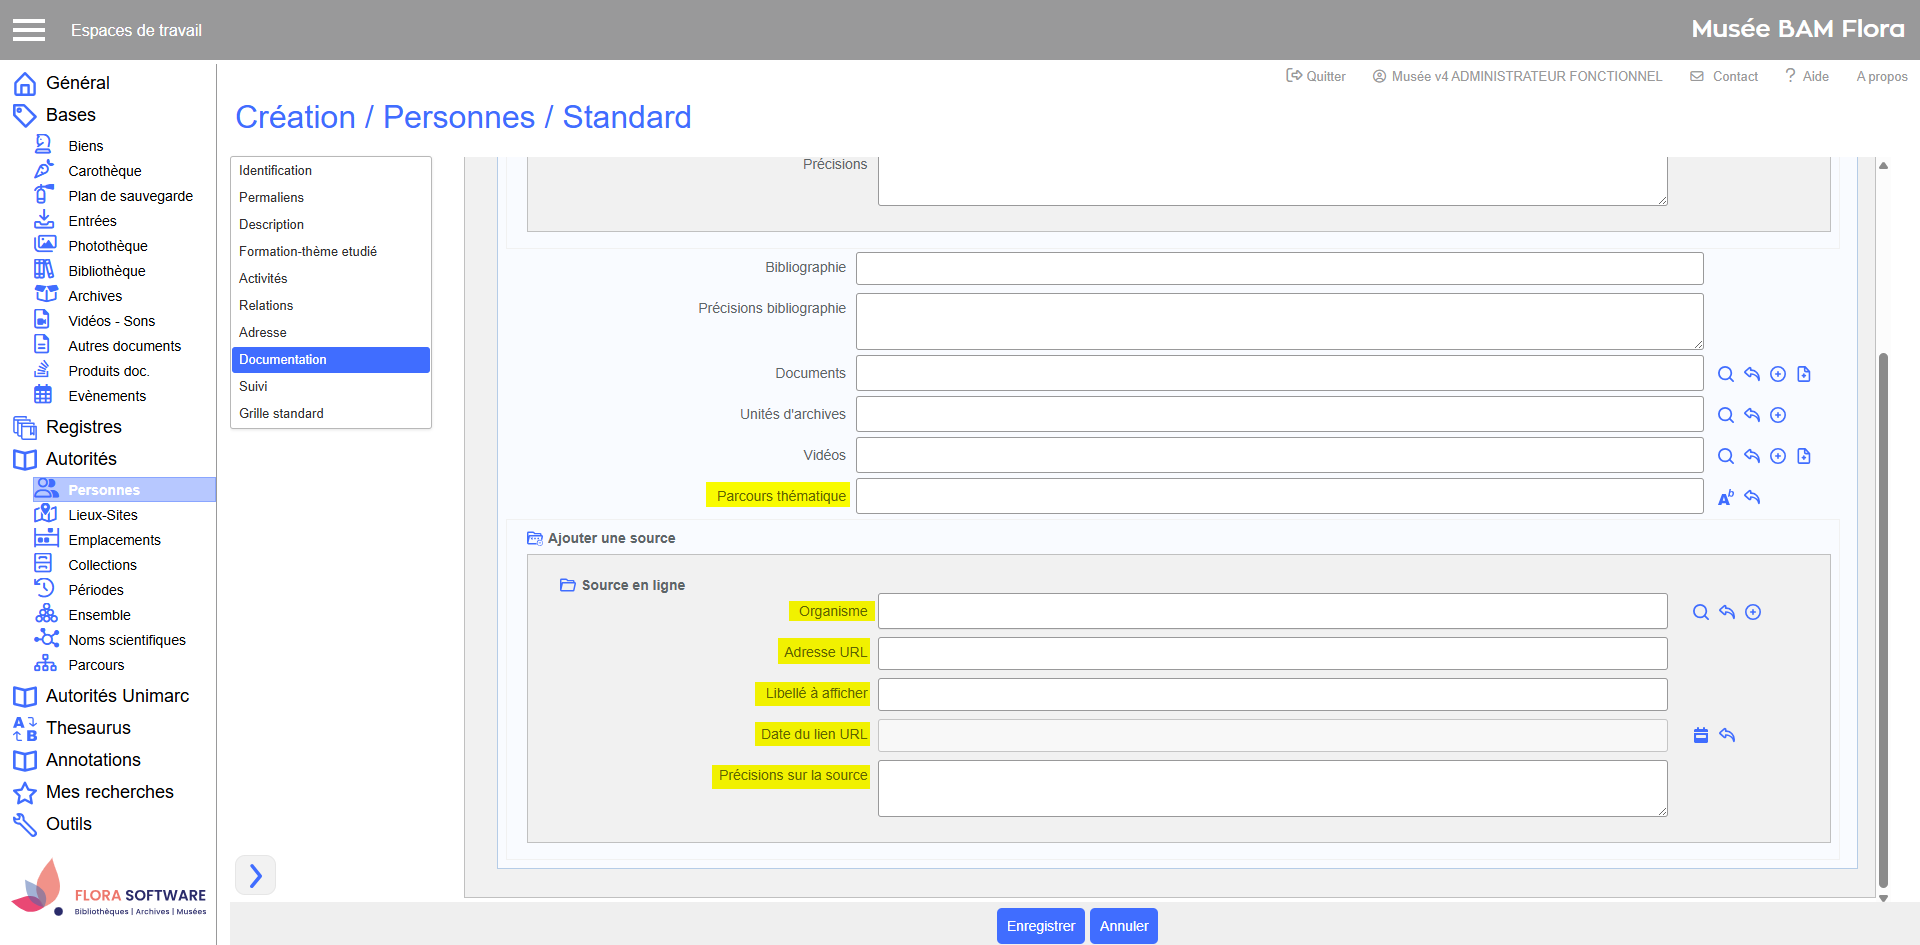1920x945 pixels.
Task: Clear the Vidéos field with undo arrow
Action: pyautogui.click(x=1751, y=456)
